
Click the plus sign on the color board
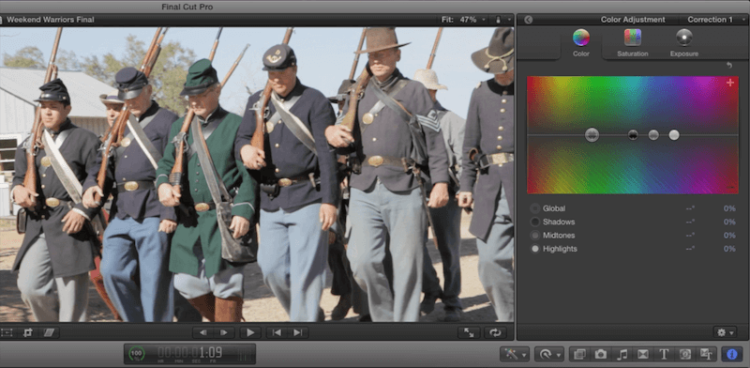[x=730, y=83]
